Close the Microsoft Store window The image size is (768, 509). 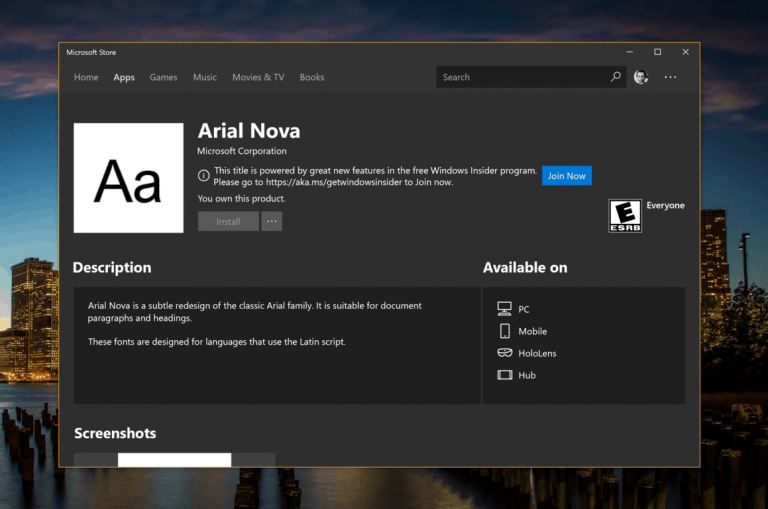point(685,52)
